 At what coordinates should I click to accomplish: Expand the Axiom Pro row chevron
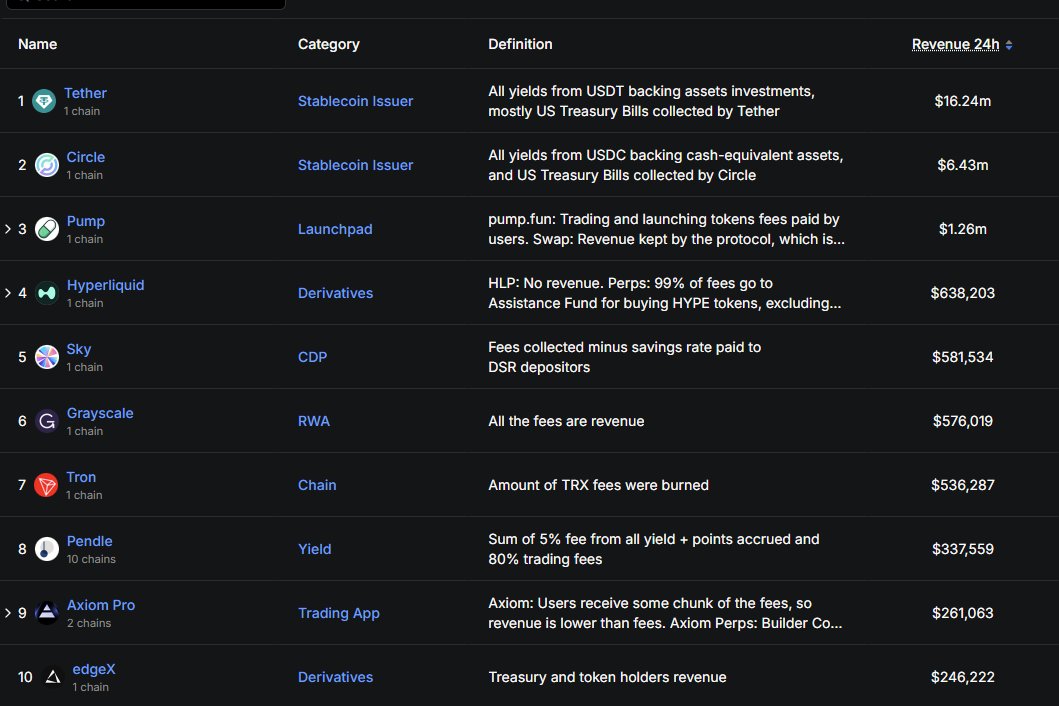tap(8, 613)
